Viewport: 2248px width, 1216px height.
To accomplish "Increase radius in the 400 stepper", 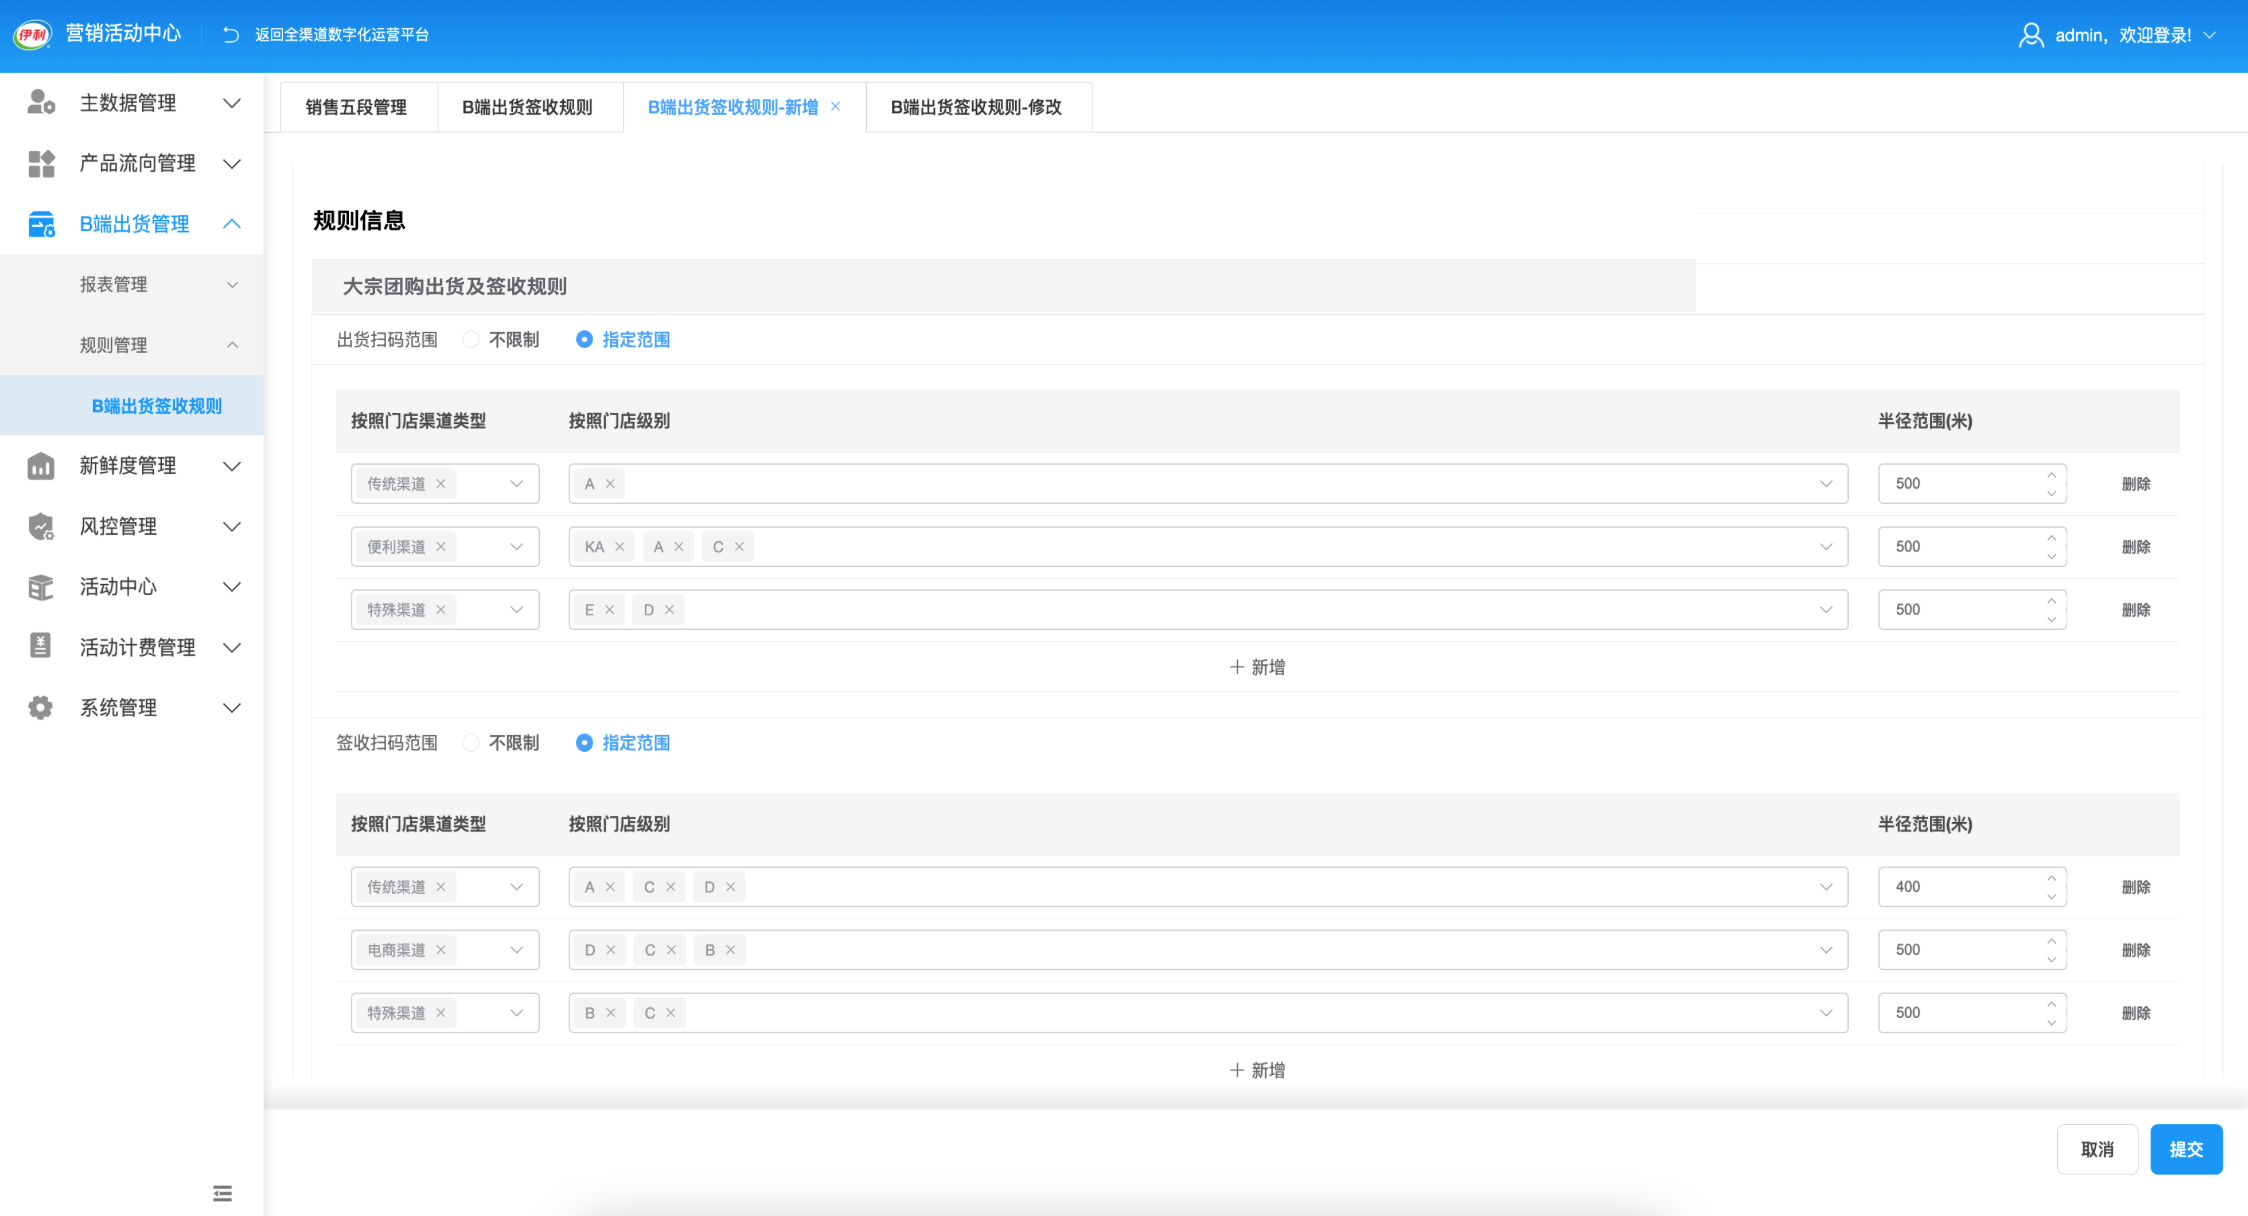I will click(2051, 878).
